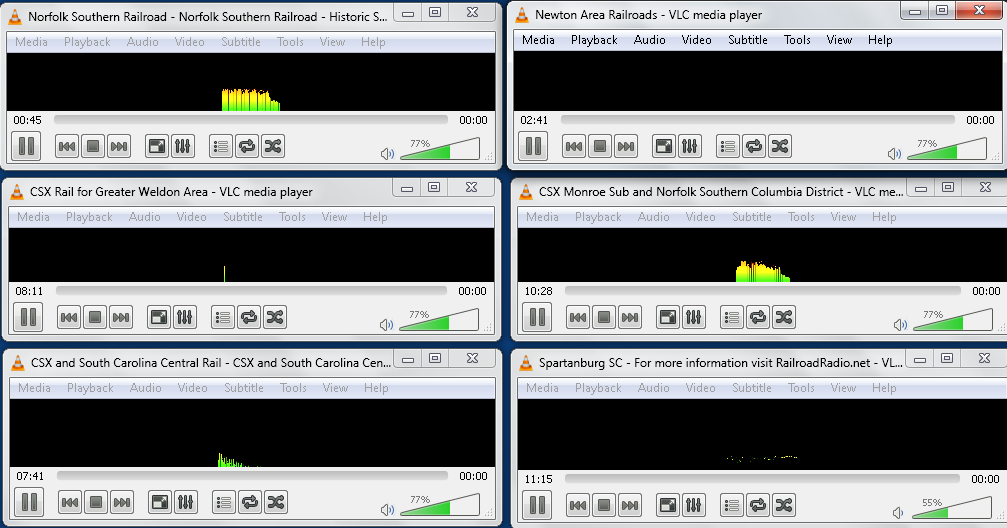Toggle loop mode in CSX Rail Greater Weldon window
1007x528 pixels.
[x=249, y=317]
